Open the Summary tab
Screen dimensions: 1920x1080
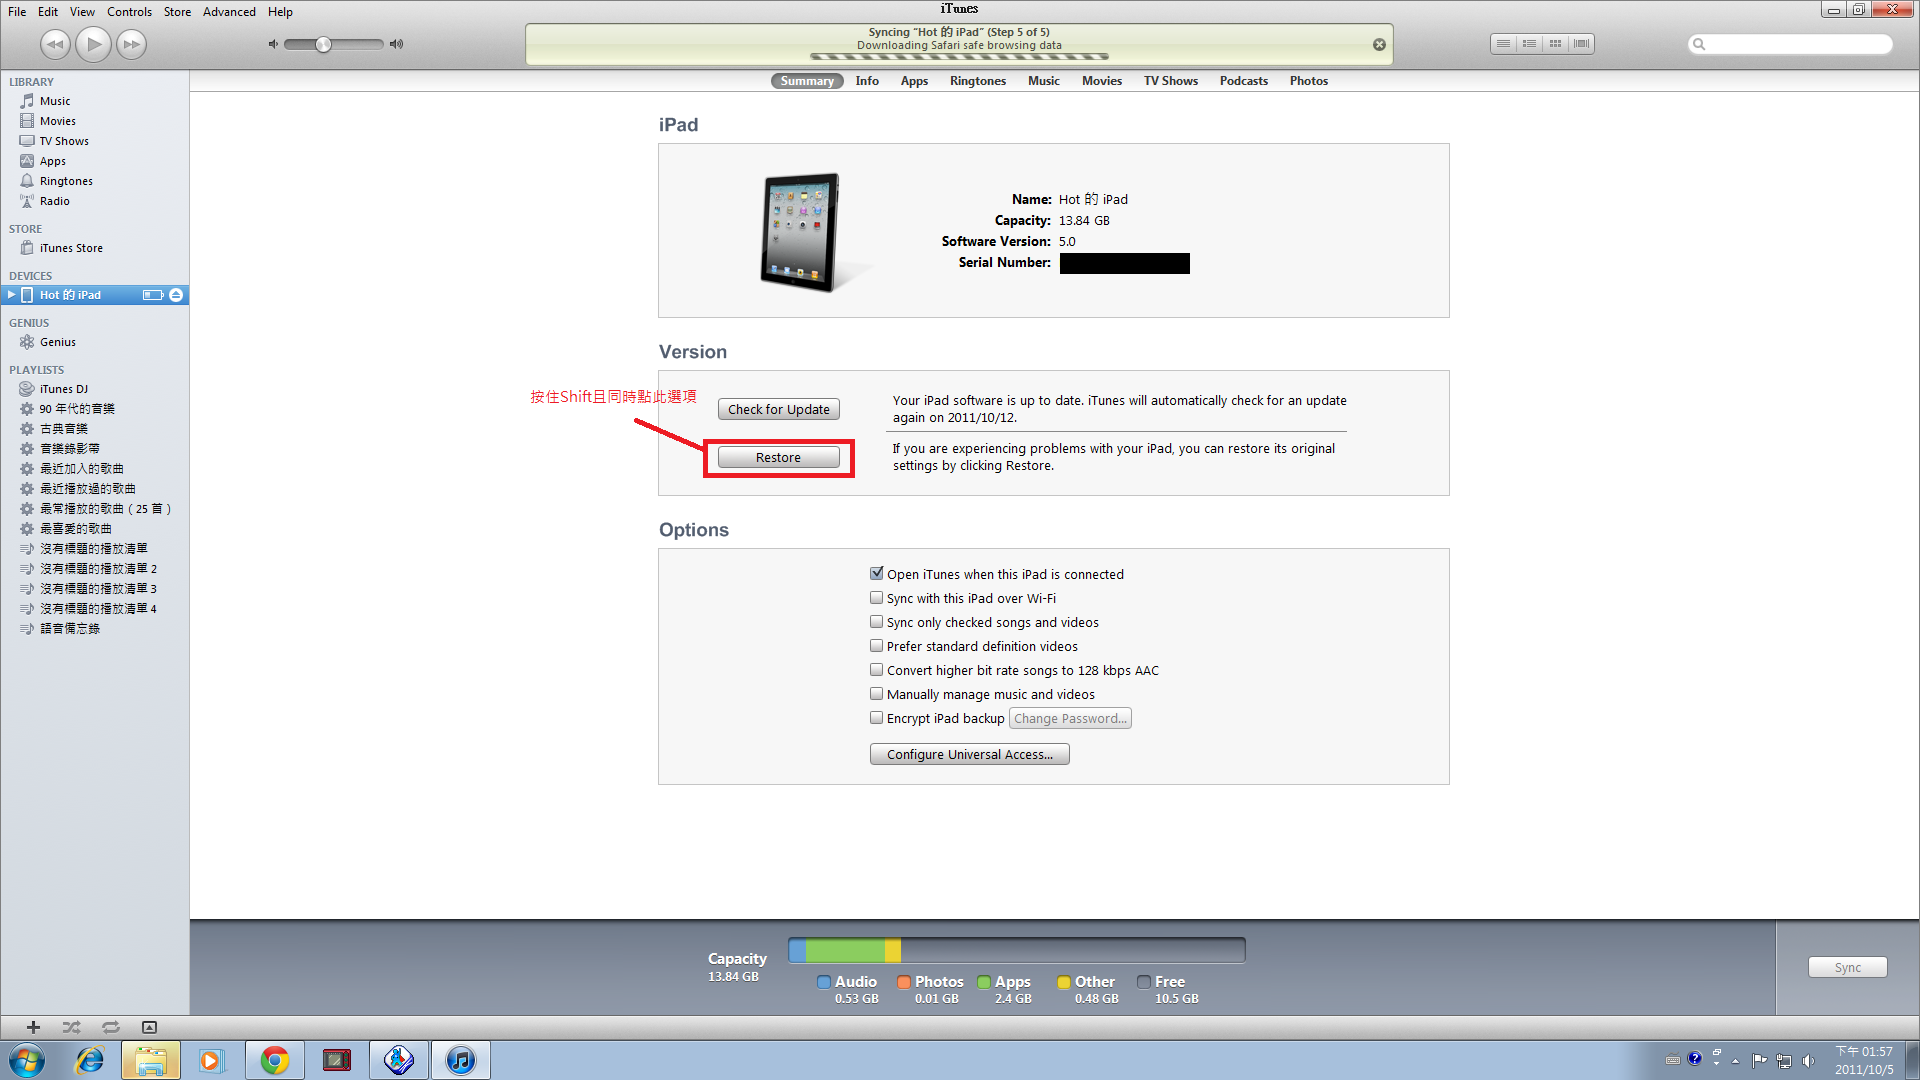[807, 81]
